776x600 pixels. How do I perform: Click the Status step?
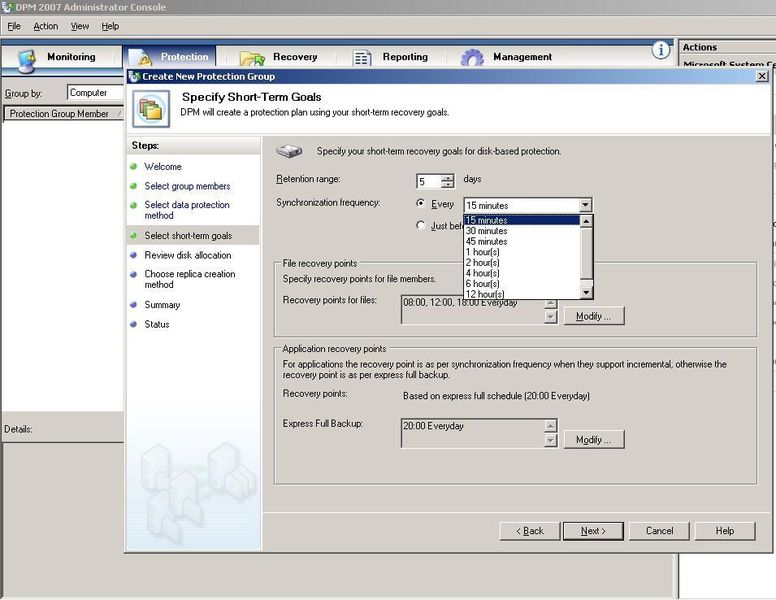click(156, 324)
